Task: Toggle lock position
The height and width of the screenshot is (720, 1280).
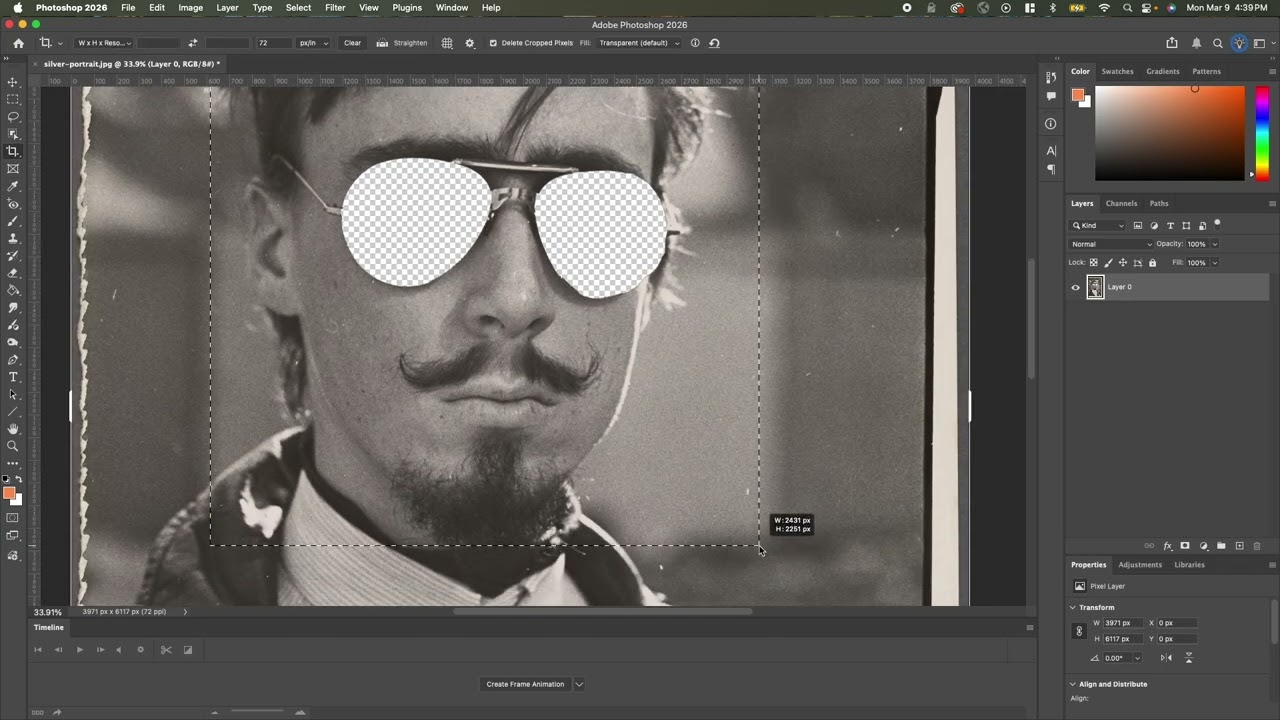Action: coord(1123,263)
